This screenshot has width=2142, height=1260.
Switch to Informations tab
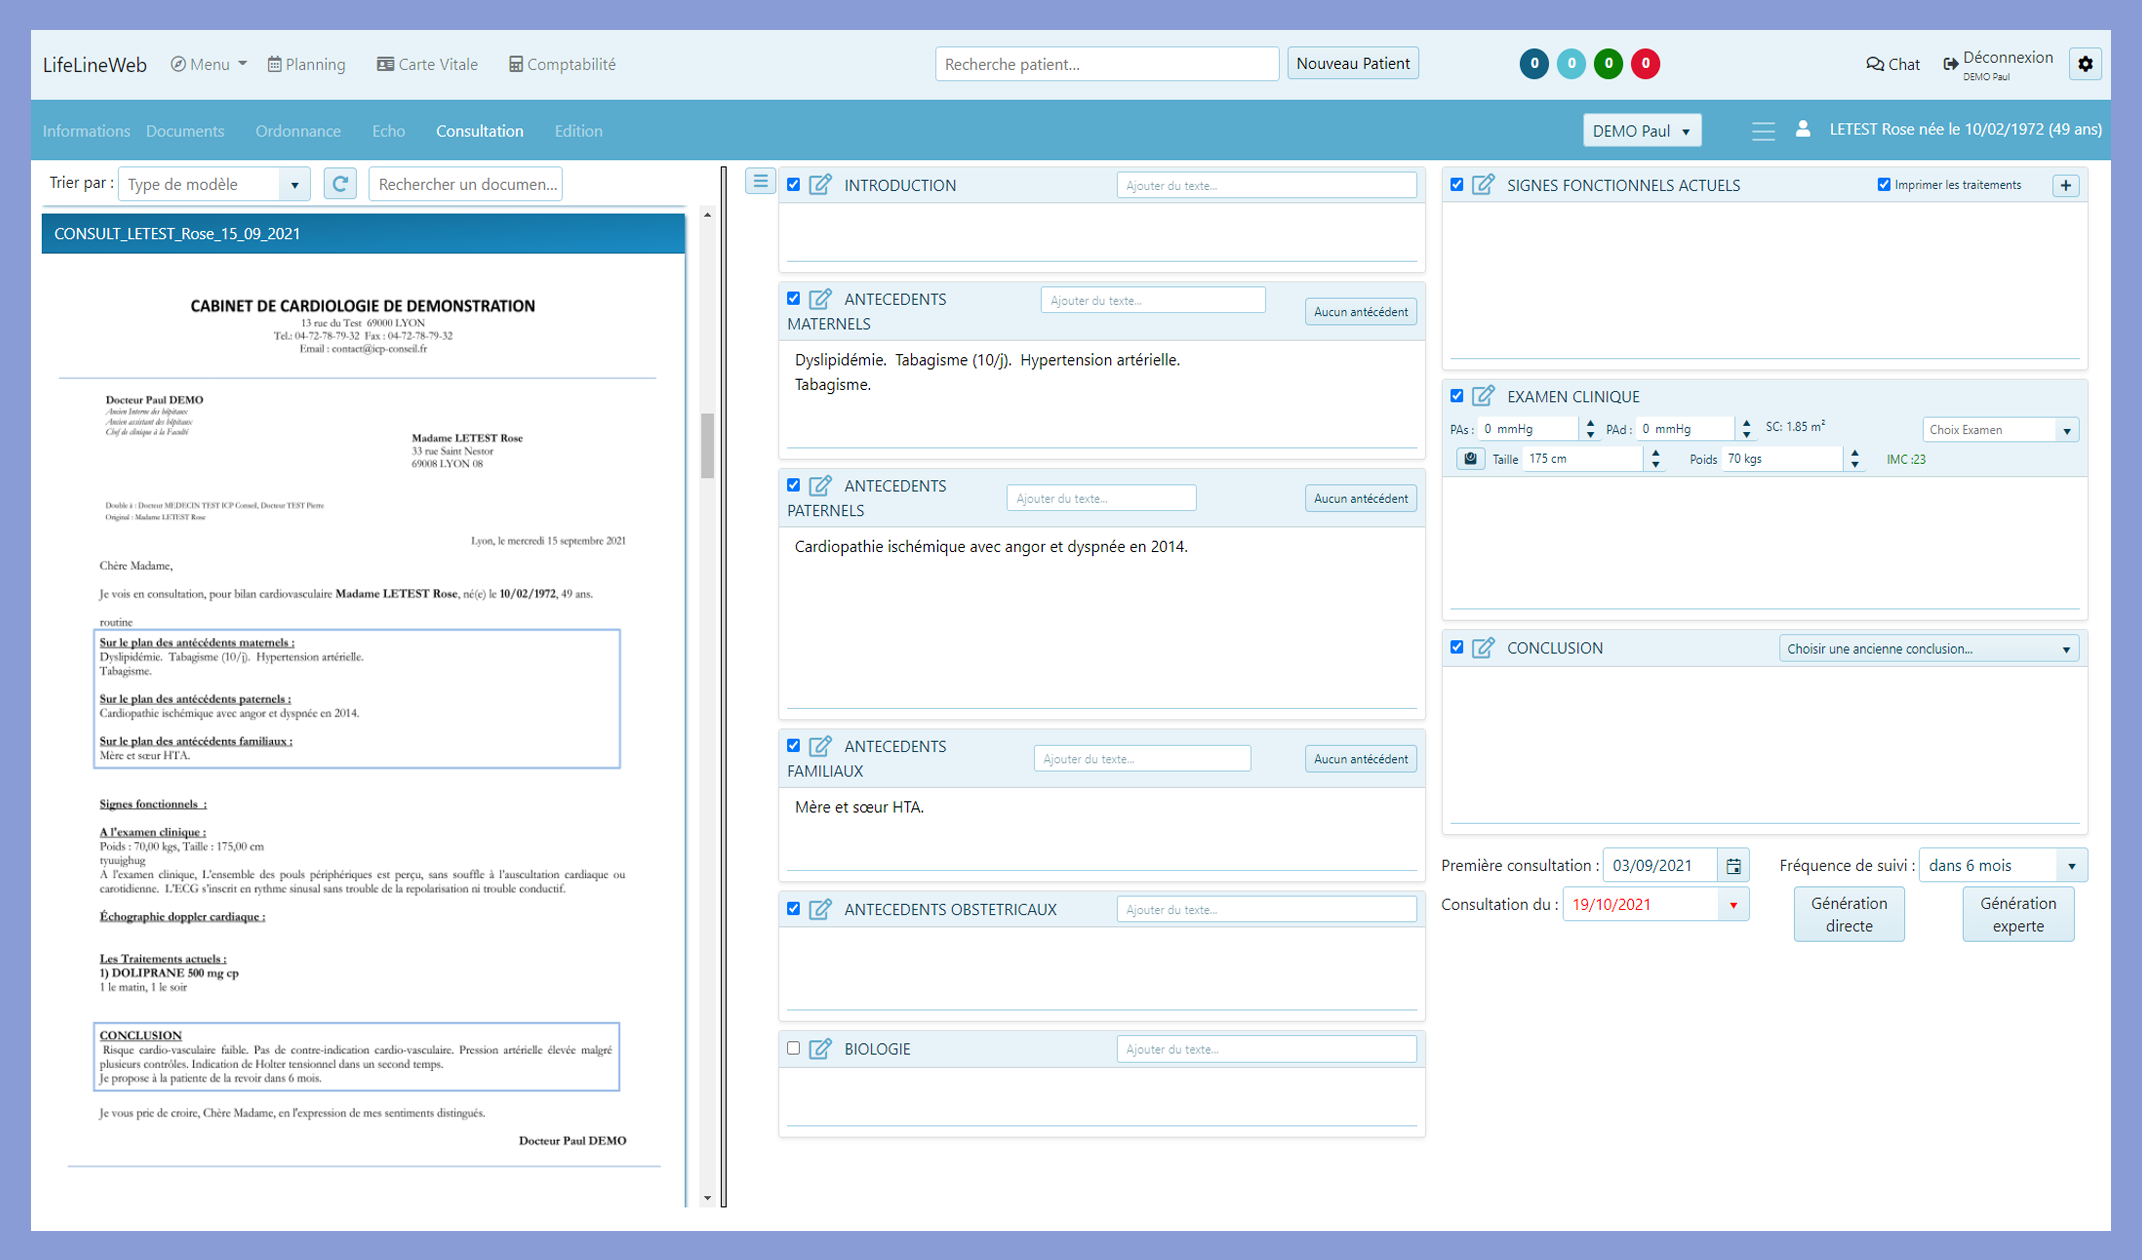click(x=86, y=131)
